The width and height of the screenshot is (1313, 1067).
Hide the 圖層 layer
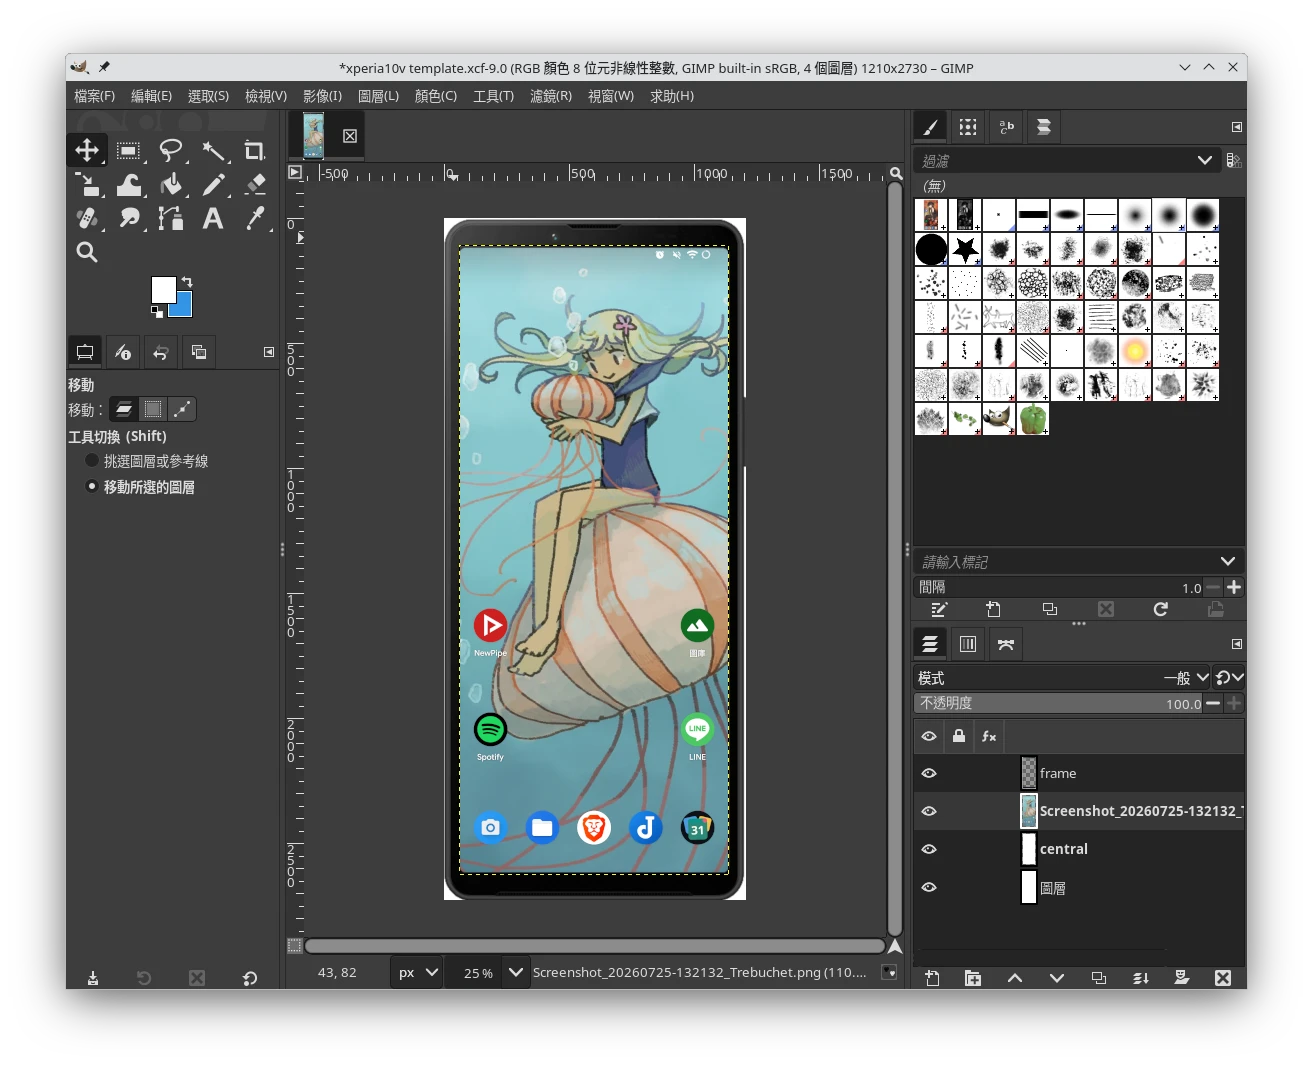(929, 887)
